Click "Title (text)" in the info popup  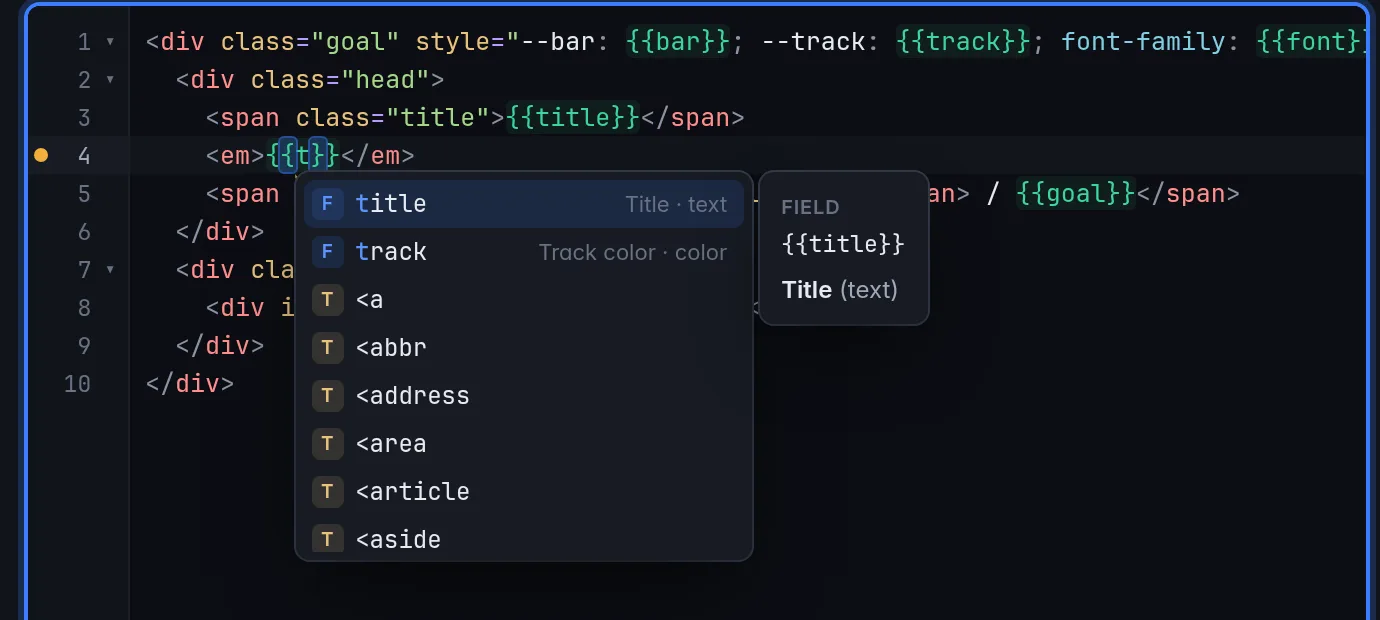[840, 290]
